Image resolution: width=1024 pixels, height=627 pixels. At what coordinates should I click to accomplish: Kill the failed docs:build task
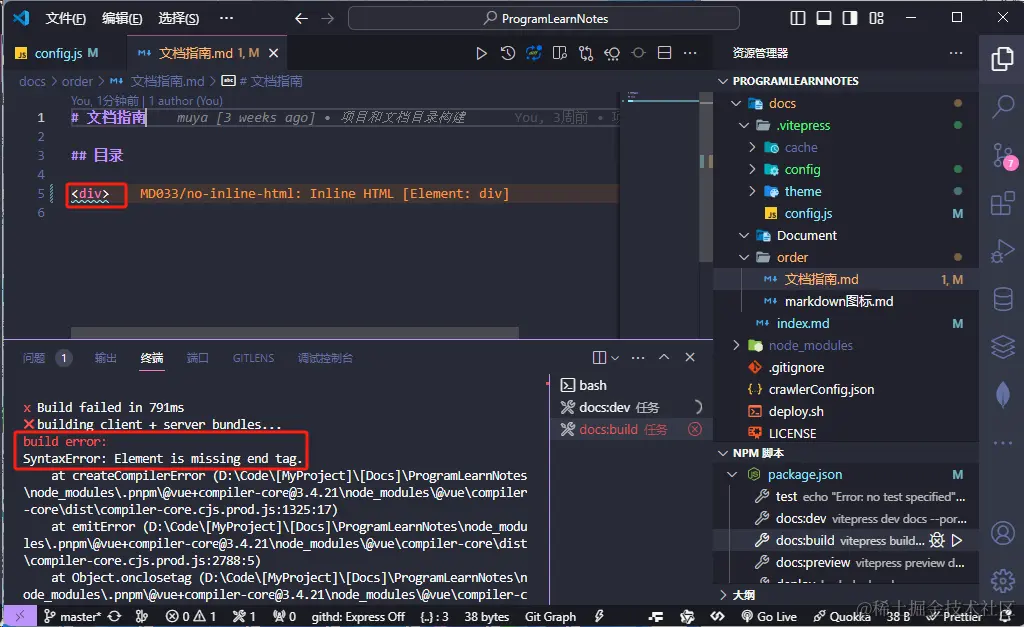pyautogui.click(x=695, y=429)
